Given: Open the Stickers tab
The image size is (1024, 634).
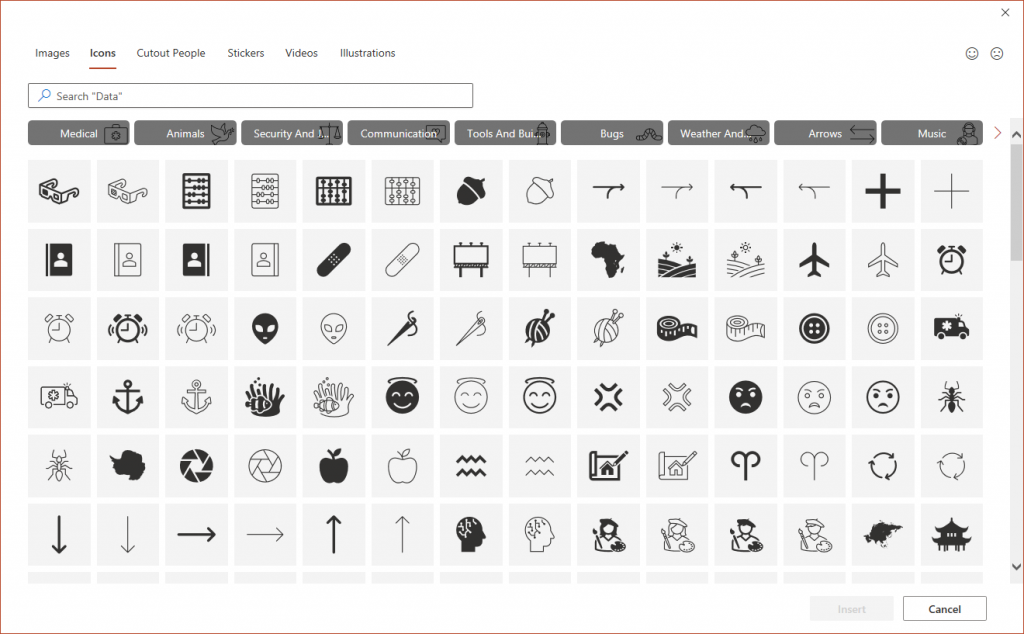Looking at the screenshot, I should [246, 53].
